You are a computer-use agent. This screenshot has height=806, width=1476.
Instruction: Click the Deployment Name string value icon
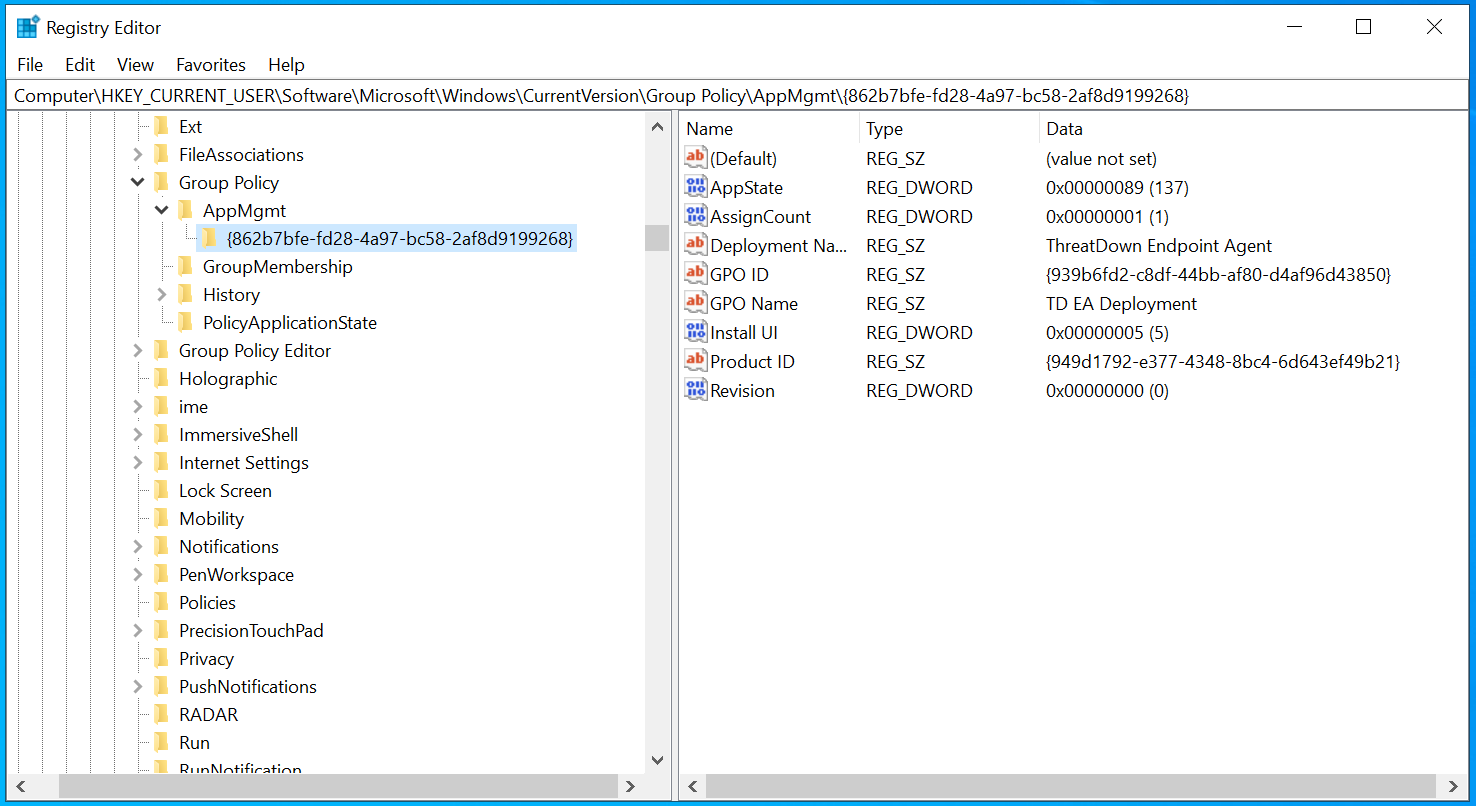click(696, 245)
